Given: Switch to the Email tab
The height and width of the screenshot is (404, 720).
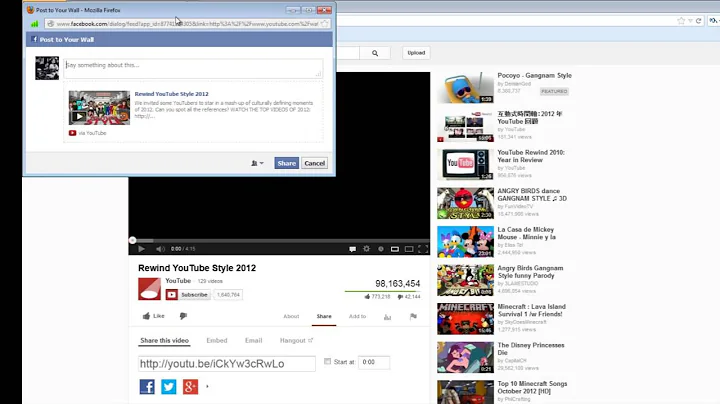Looking at the screenshot, I should 253,341.
